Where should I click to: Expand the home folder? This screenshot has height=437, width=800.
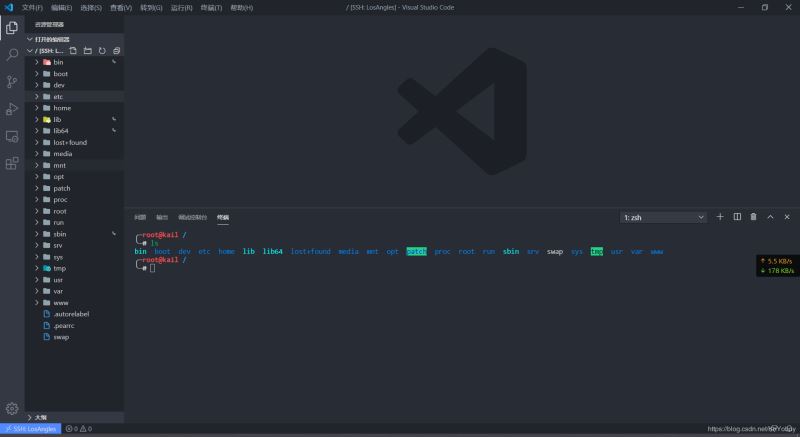point(74,108)
